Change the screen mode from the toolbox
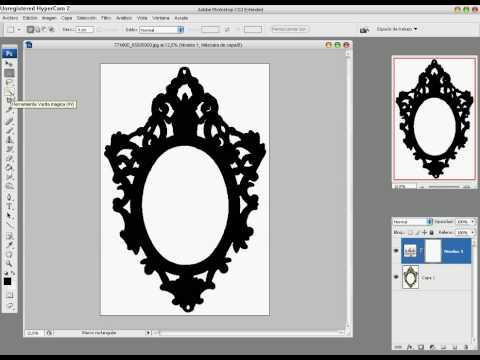 click(x=10, y=306)
